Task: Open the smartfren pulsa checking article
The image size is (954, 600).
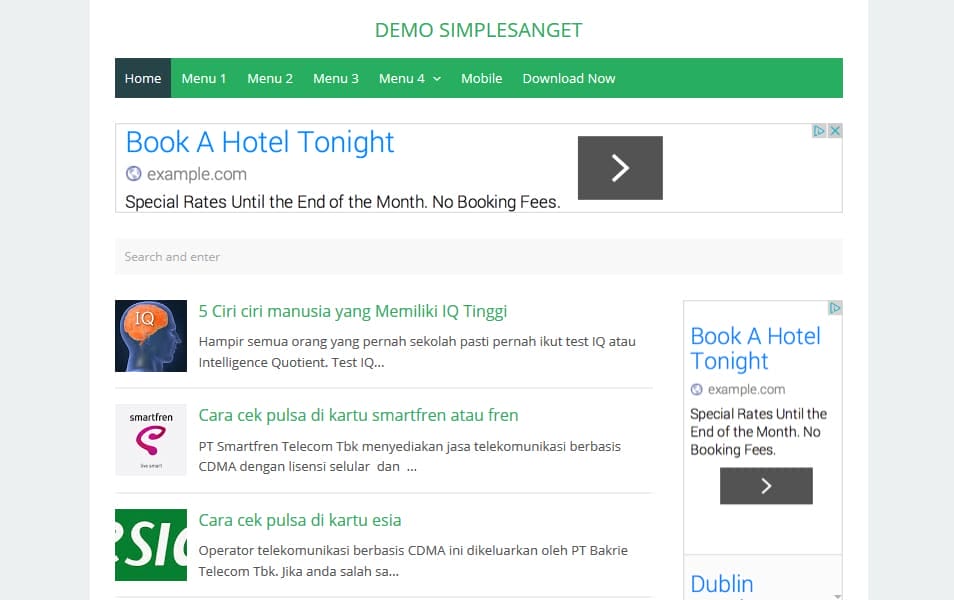Action: 358,415
